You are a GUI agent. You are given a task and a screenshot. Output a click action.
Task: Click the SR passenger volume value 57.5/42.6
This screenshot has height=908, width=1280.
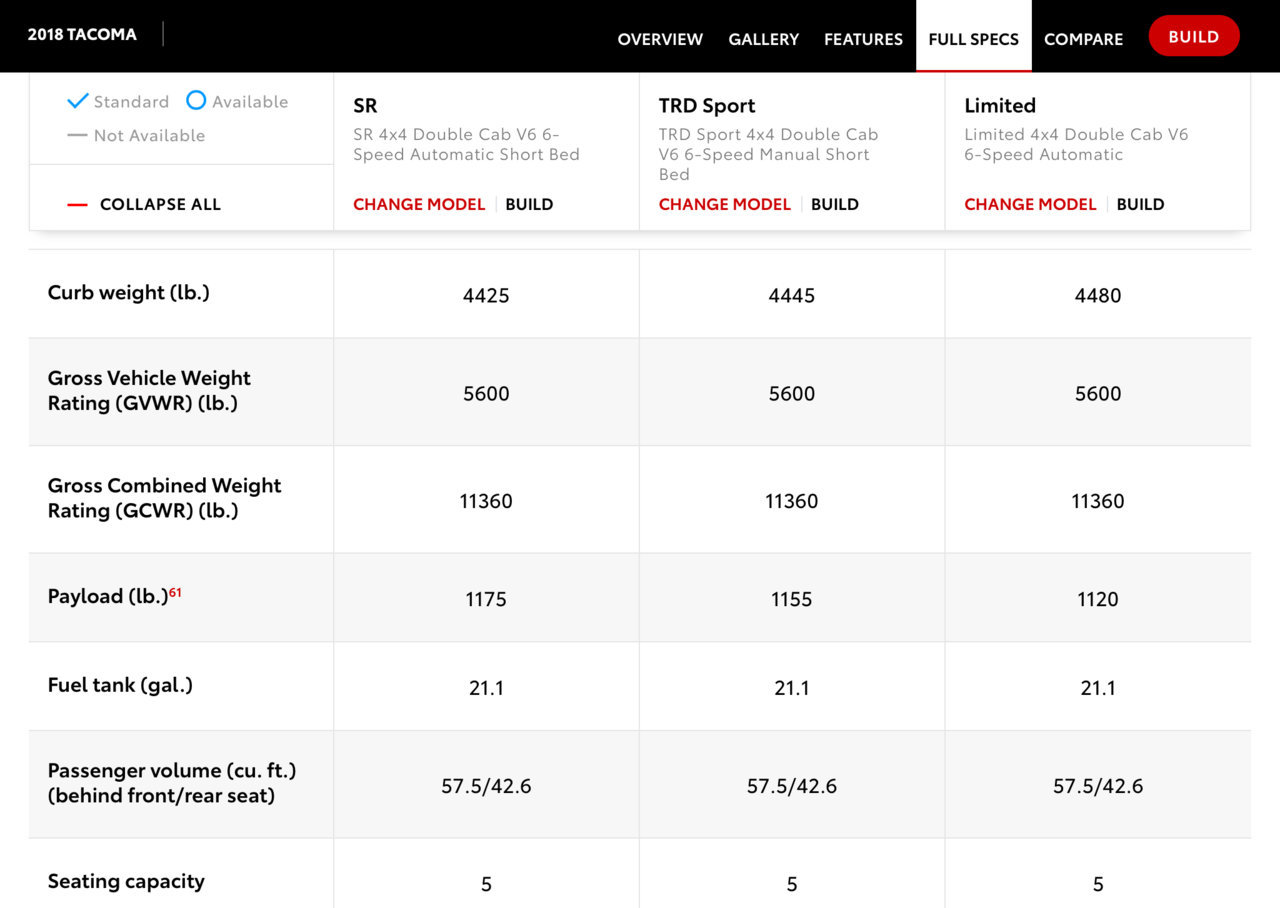coord(486,786)
